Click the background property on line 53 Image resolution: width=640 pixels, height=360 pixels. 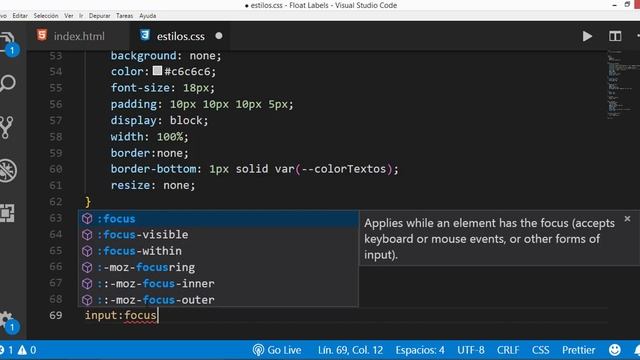(x=143, y=56)
